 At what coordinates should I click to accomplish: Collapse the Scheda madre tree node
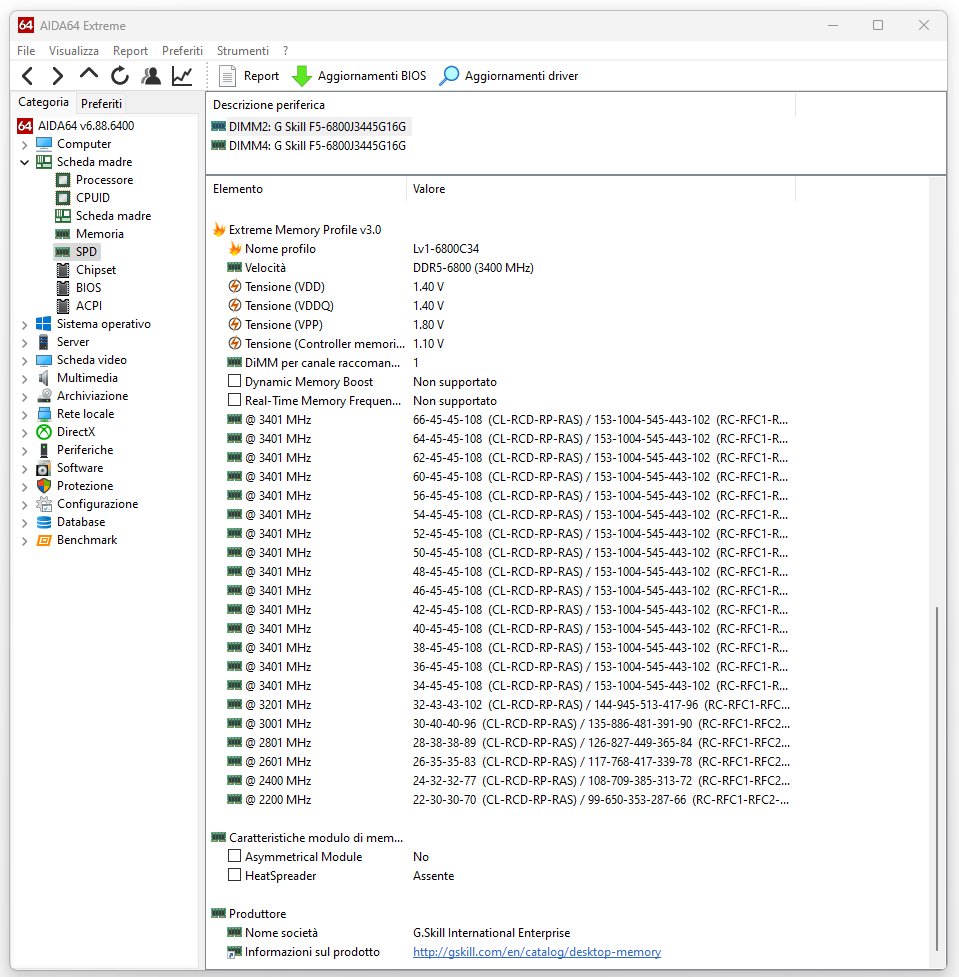tap(24, 162)
